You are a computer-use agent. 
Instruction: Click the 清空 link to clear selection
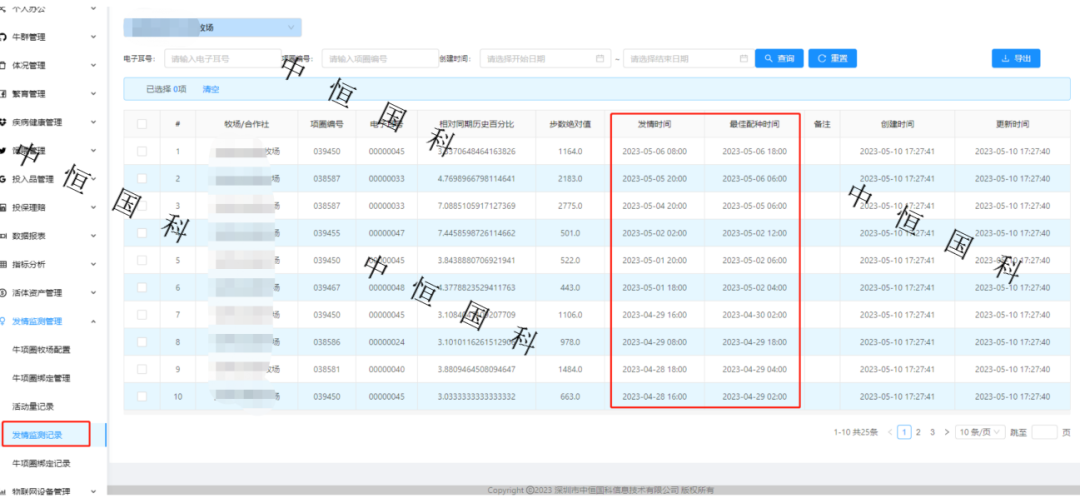click(x=211, y=89)
